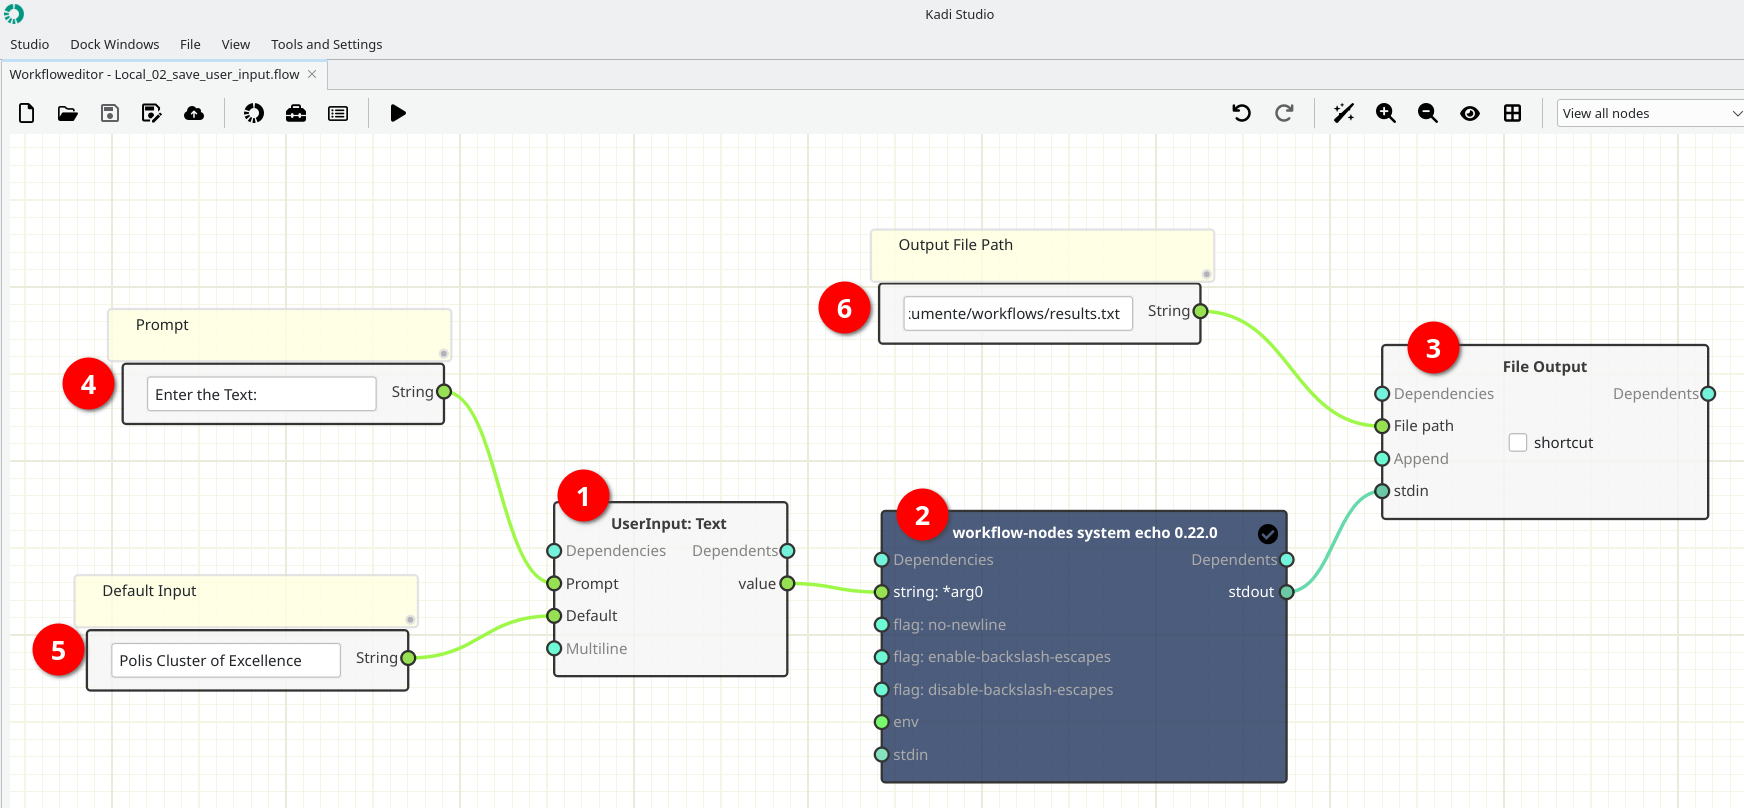Click String port of results.txt source
Viewport: 1744px width, 808px height.
[1200, 311]
